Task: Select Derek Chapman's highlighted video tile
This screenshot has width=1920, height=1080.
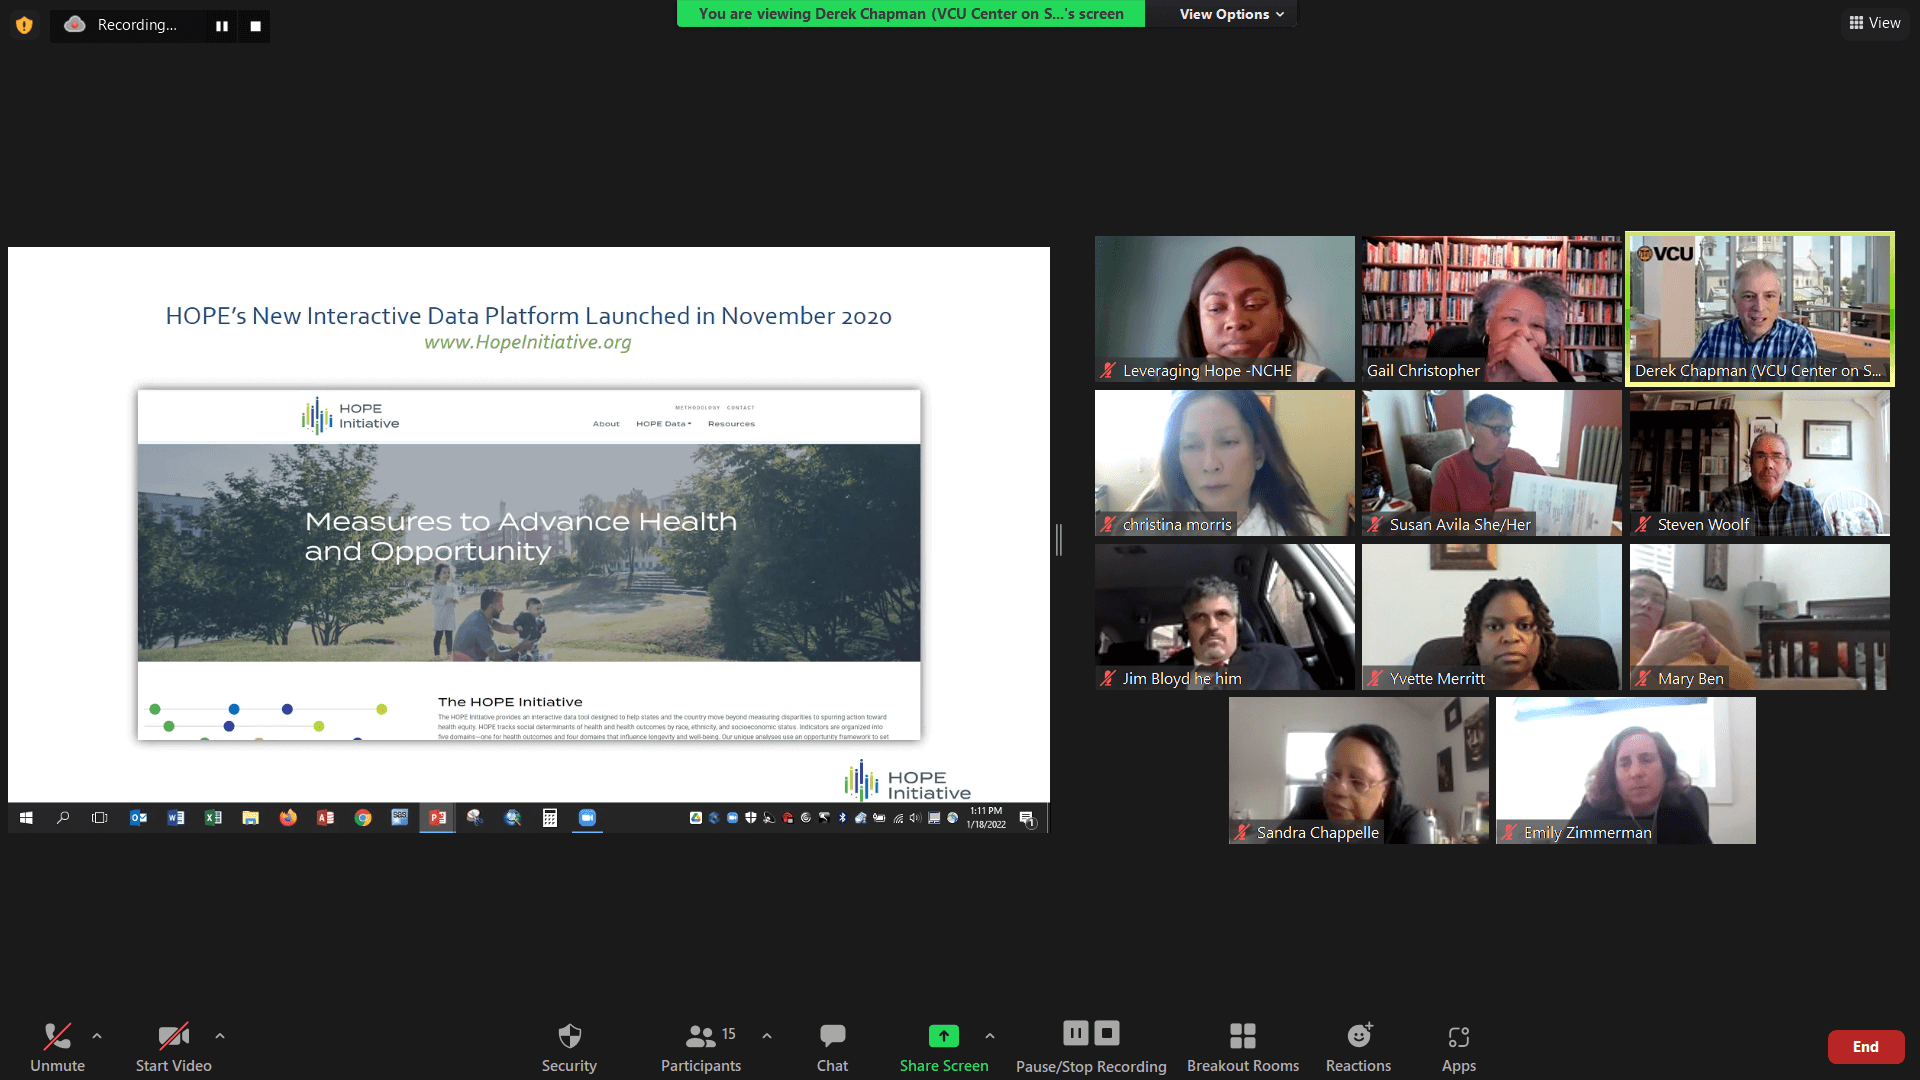Action: (1760, 309)
